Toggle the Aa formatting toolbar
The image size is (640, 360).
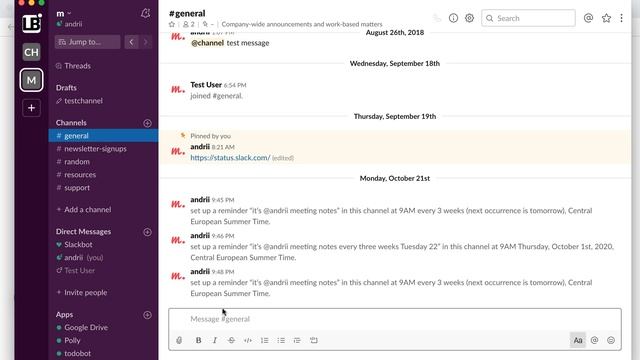click(578, 340)
